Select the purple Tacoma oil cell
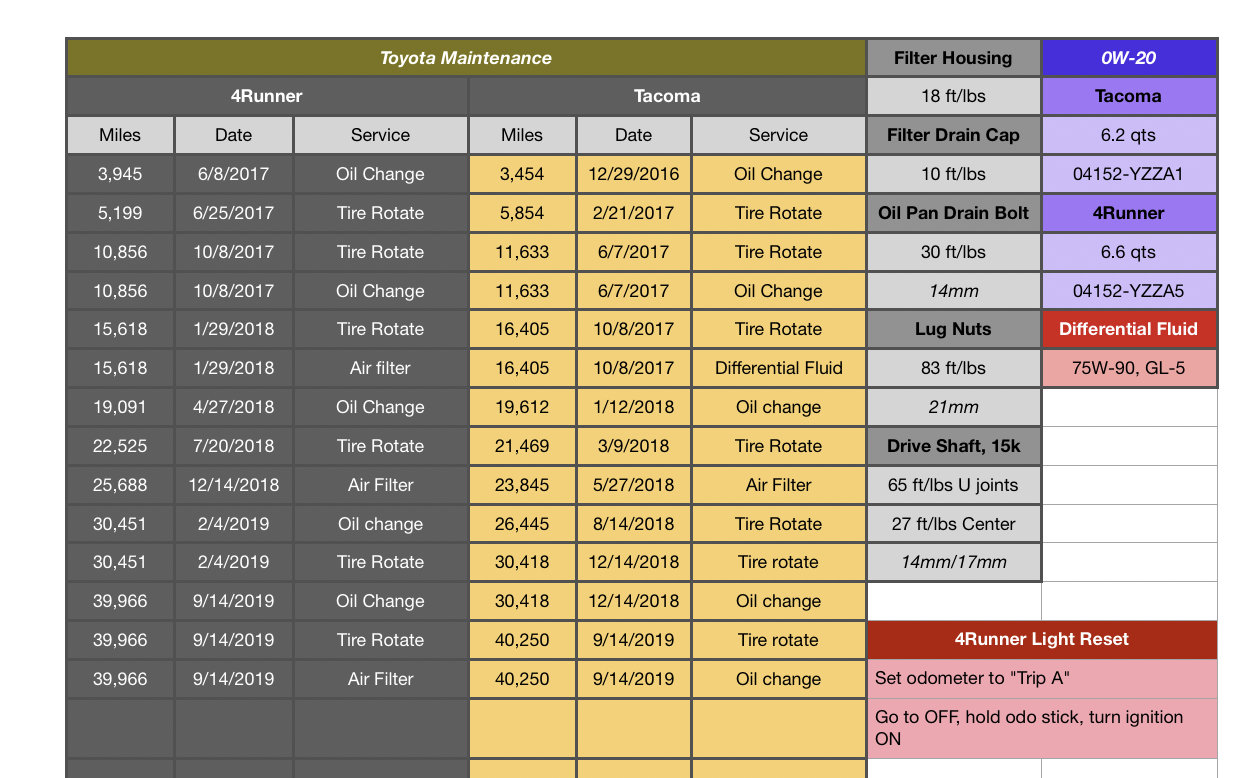Screen dimensions: 1242x778 pos(1129,97)
